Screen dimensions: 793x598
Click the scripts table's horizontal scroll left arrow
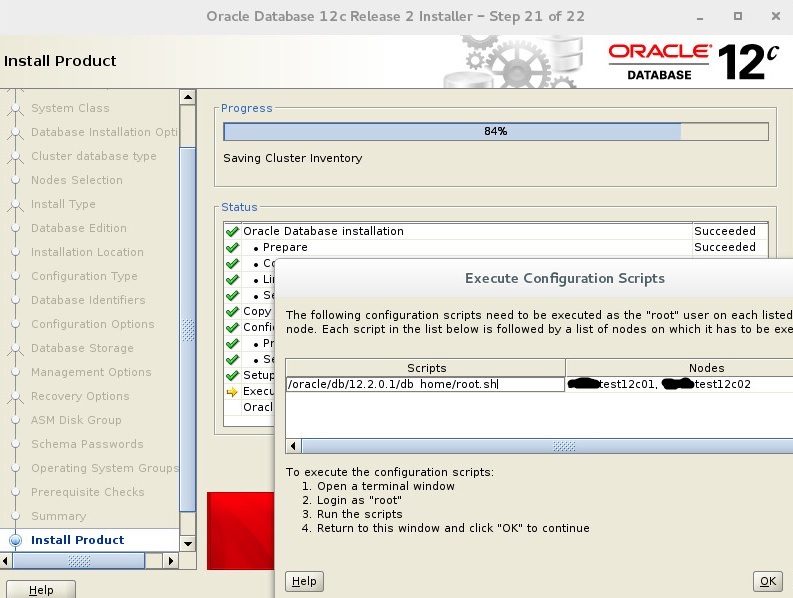[x=293, y=446]
